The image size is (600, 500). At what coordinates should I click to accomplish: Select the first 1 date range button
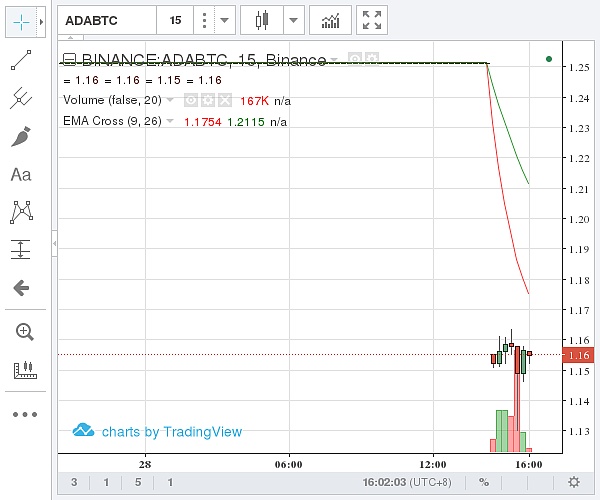(106, 482)
